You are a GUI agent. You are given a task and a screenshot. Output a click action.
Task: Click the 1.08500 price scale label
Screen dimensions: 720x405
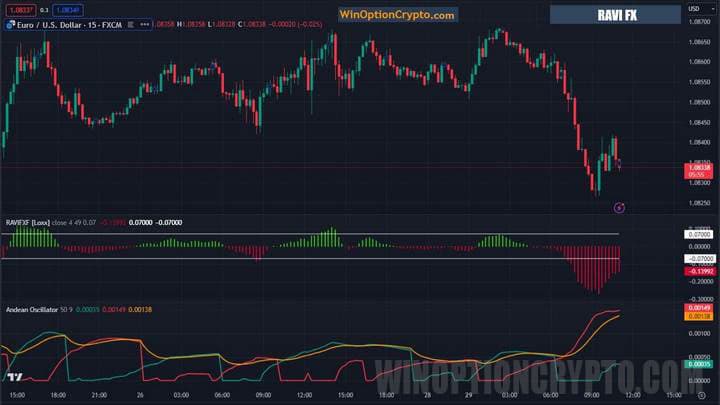(x=699, y=102)
